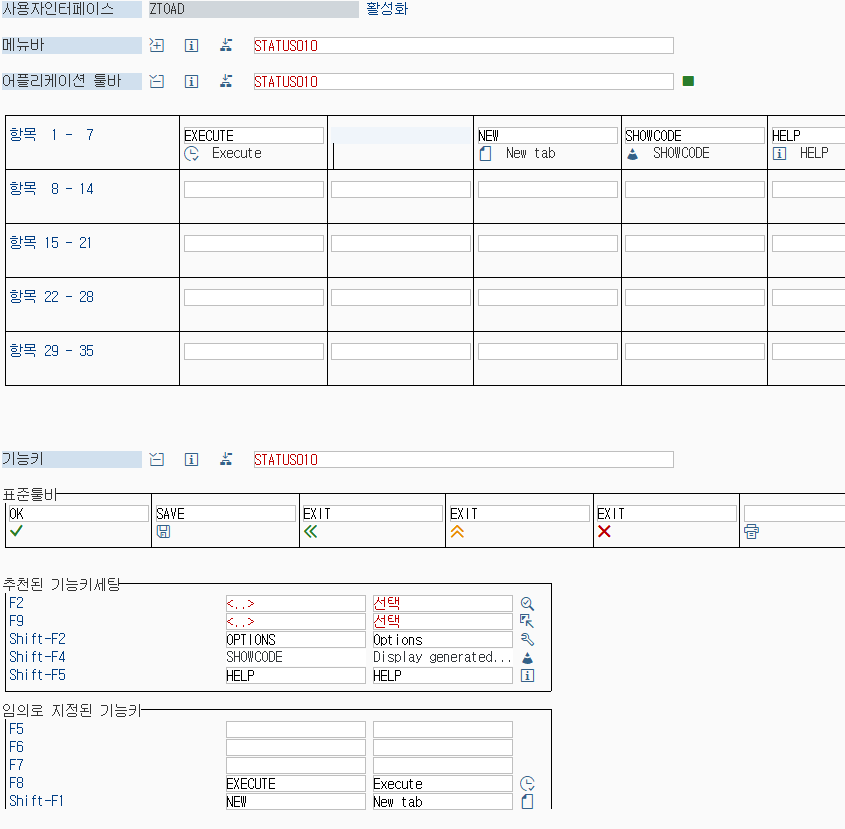Click EXIT field above the green back arrows
Screen dimensions: 845x829
pyautogui.click(x=372, y=514)
